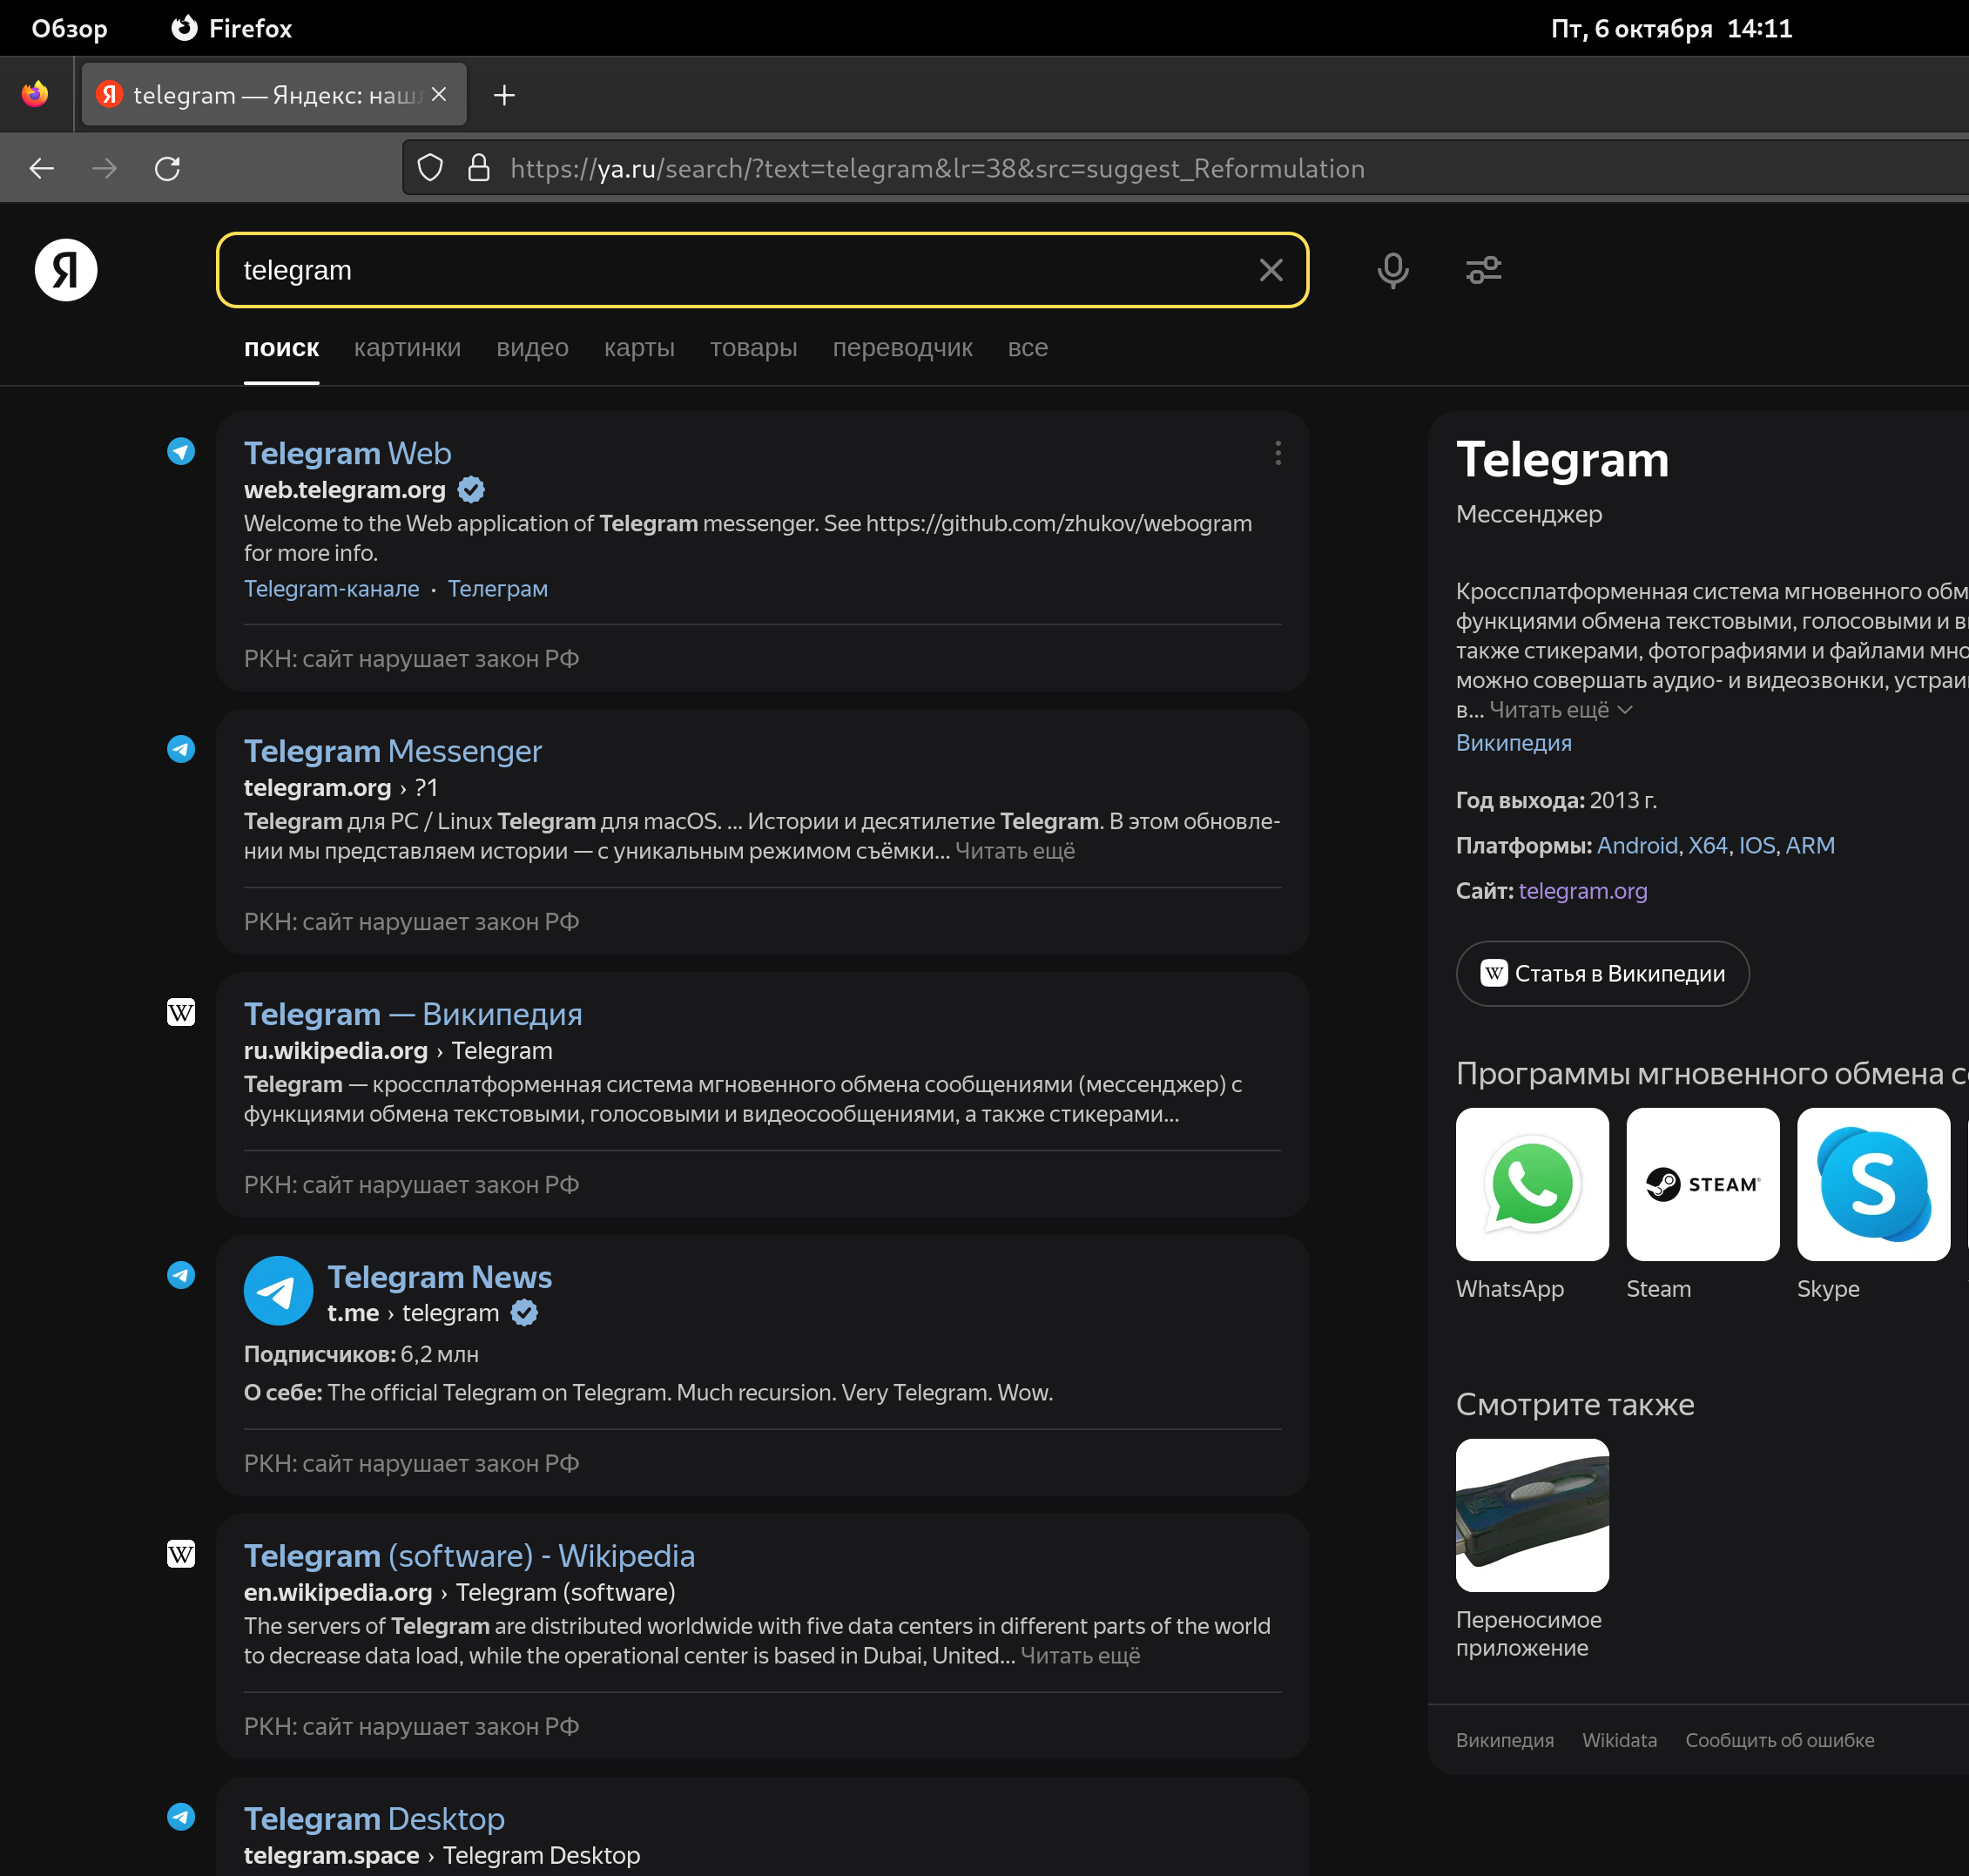Open the IOS platform link

[x=1757, y=846]
